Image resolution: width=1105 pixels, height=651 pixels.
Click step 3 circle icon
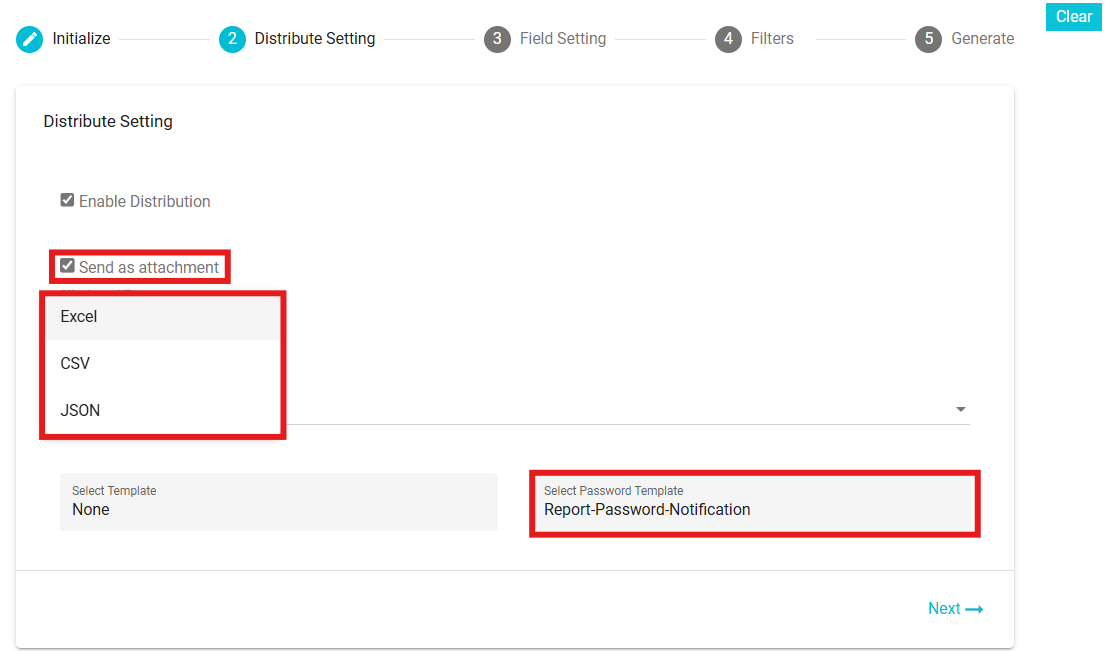coord(497,39)
